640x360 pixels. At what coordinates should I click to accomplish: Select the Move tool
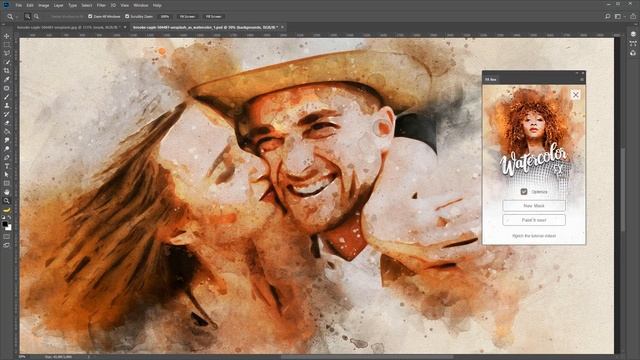click(x=7, y=36)
